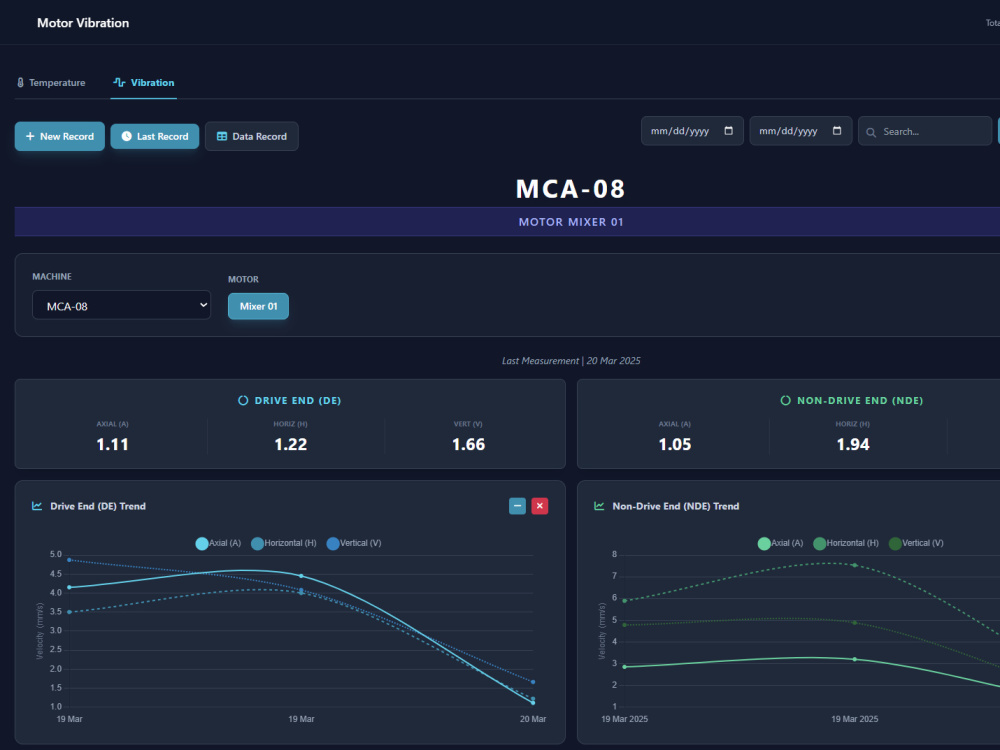Click the magnifier icon in the search box
This screenshot has height=750, width=1000.
pyautogui.click(x=871, y=132)
